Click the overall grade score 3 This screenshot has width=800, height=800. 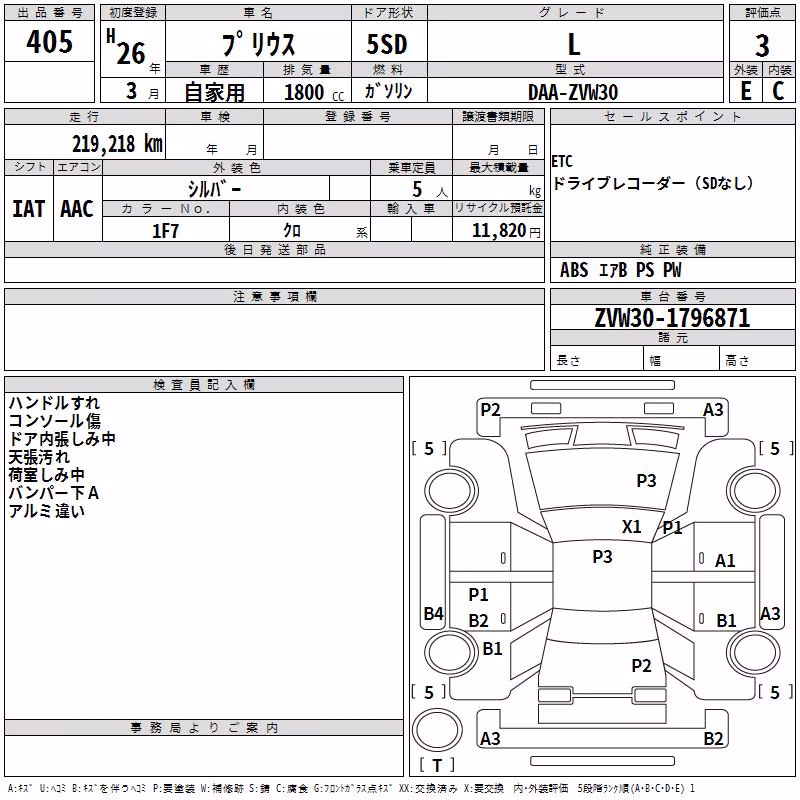762,45
